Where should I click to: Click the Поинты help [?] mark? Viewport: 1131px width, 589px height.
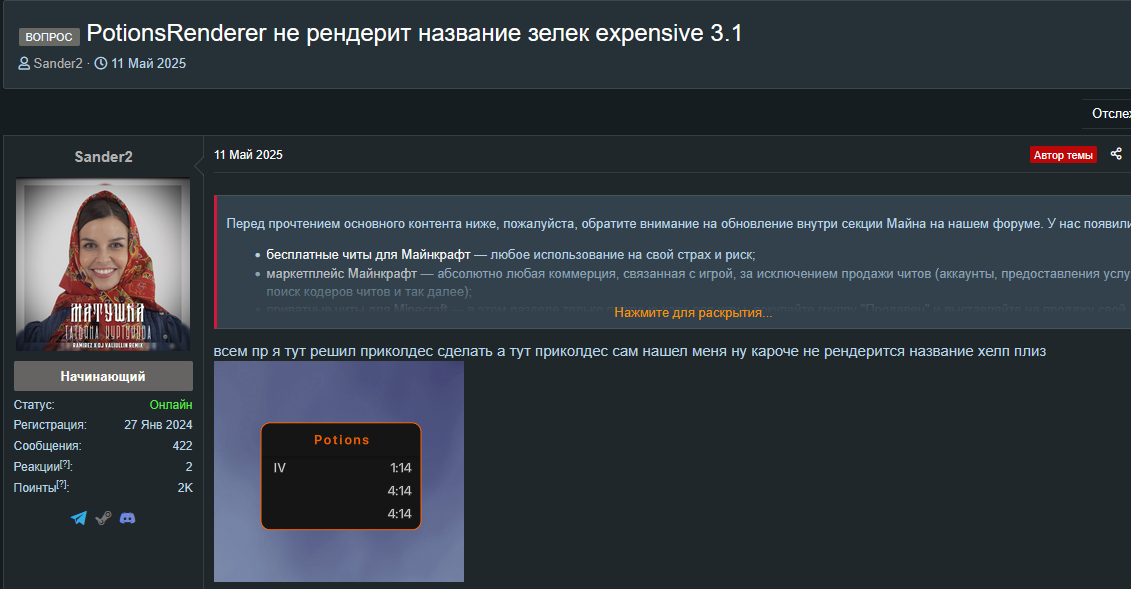62,485
